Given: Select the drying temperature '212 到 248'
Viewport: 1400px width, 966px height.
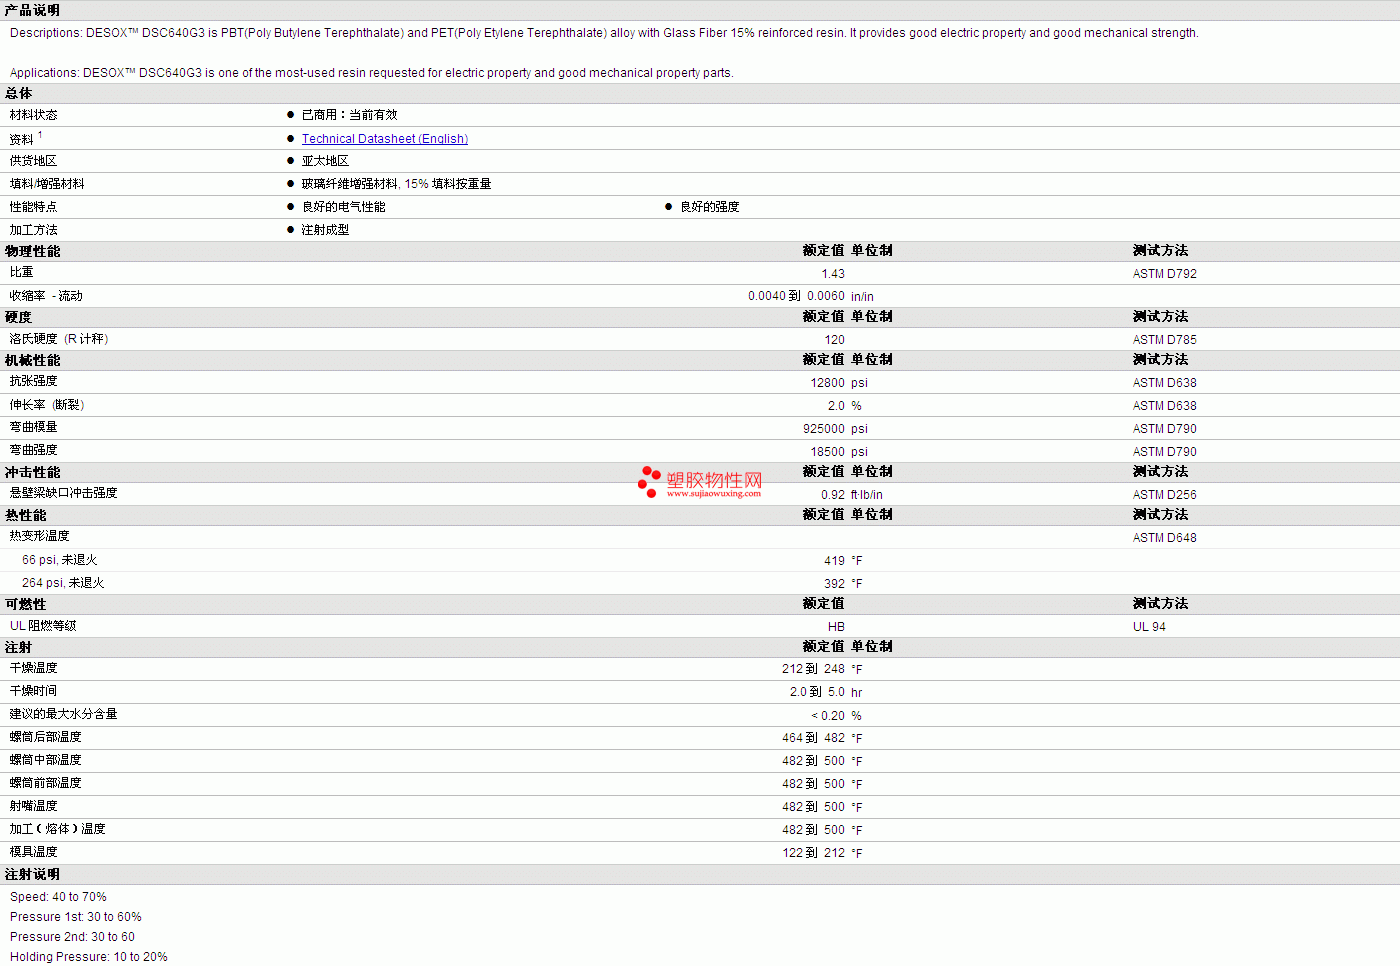Looking at the screenshot, I should 814,669.
